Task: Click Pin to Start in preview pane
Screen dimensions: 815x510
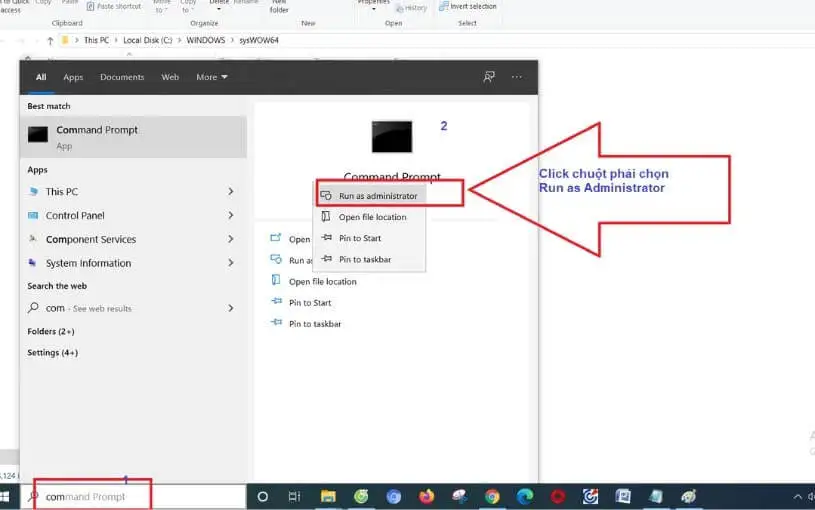Action: coord(301,303)
